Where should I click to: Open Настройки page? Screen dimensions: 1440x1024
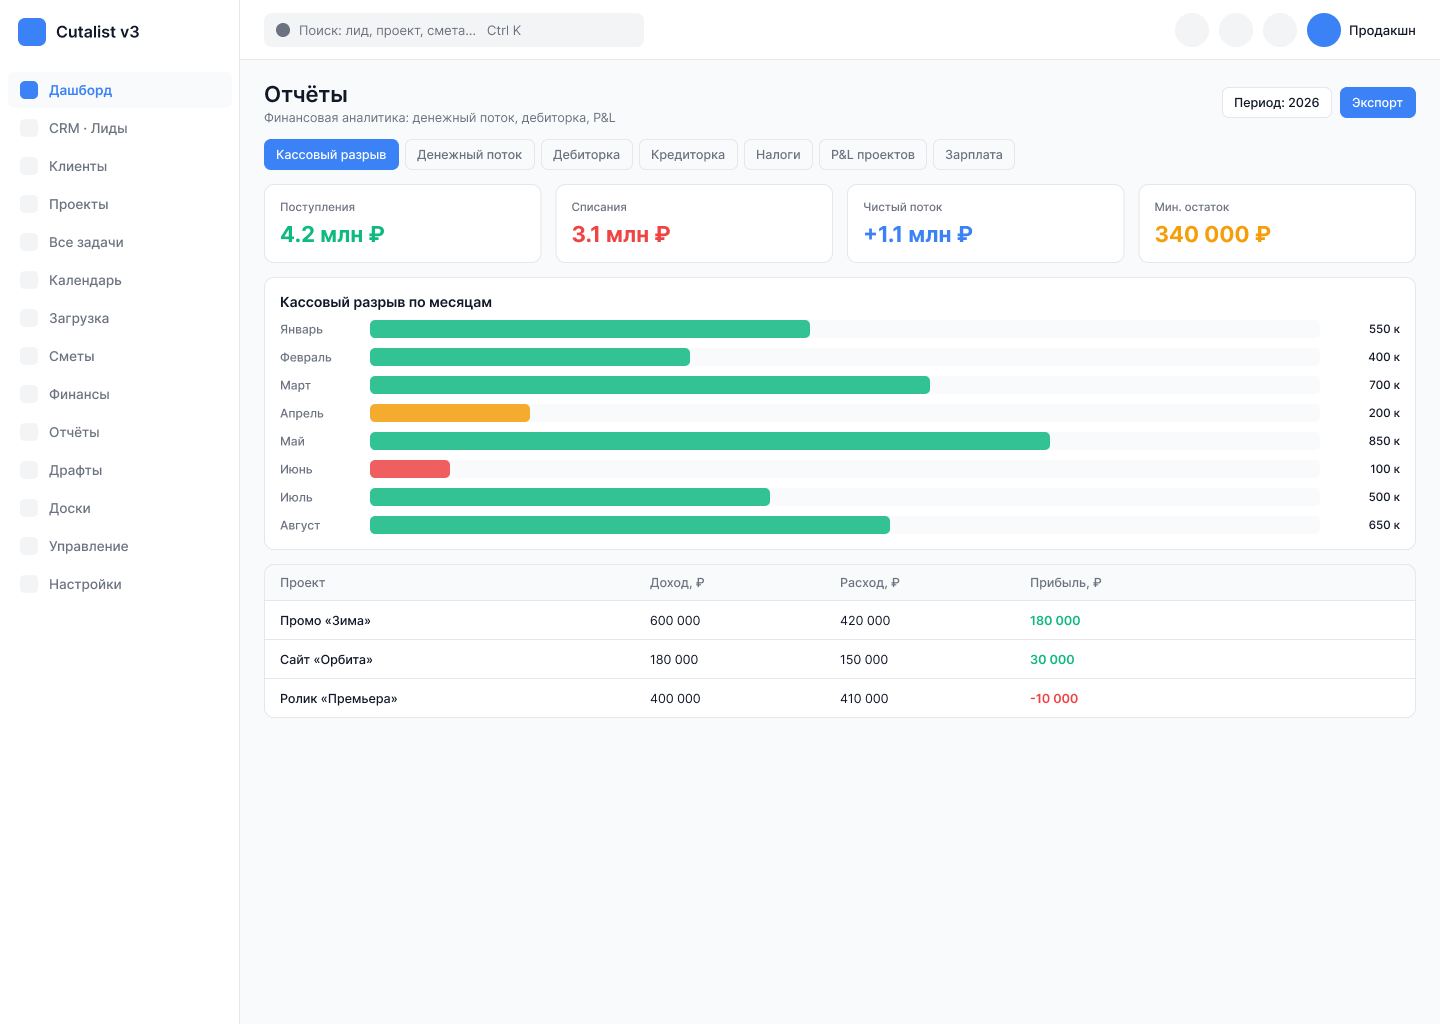point(120,584)
